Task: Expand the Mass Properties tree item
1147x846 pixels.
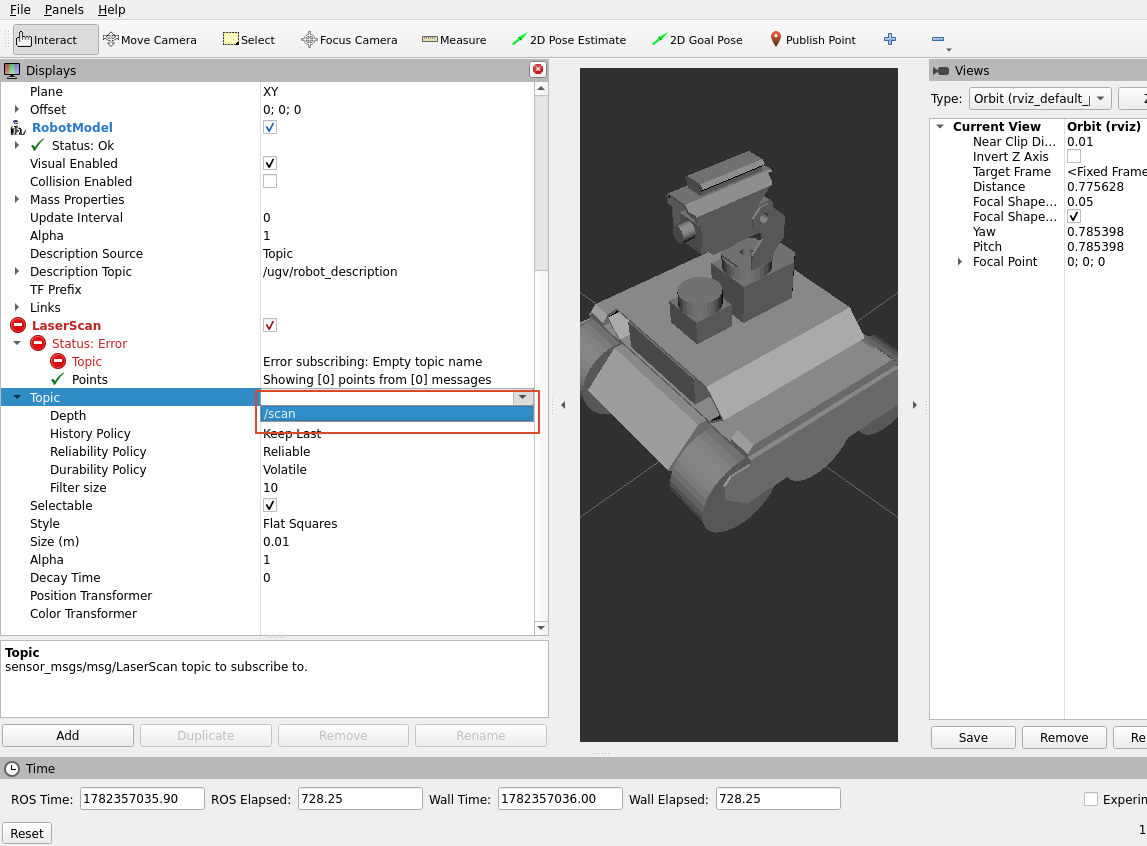Action: (x=17, y=200)
